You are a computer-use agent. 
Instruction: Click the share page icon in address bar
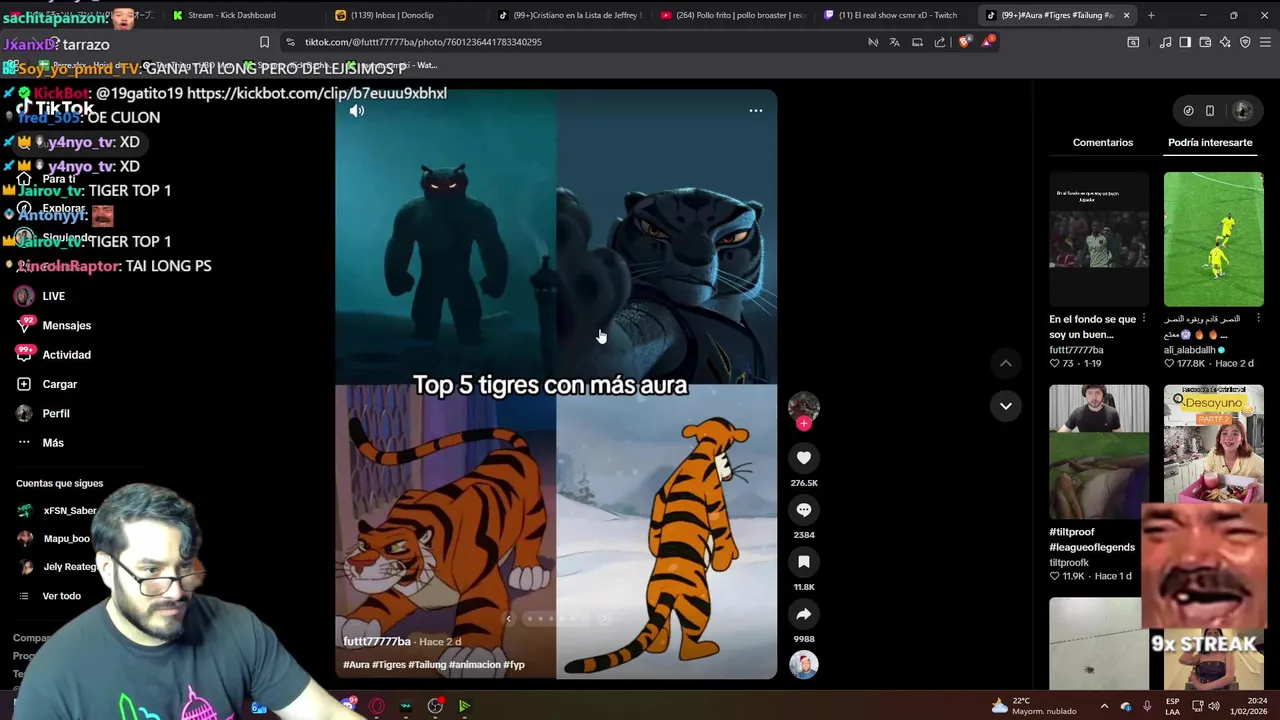click(x=940, y=42)
